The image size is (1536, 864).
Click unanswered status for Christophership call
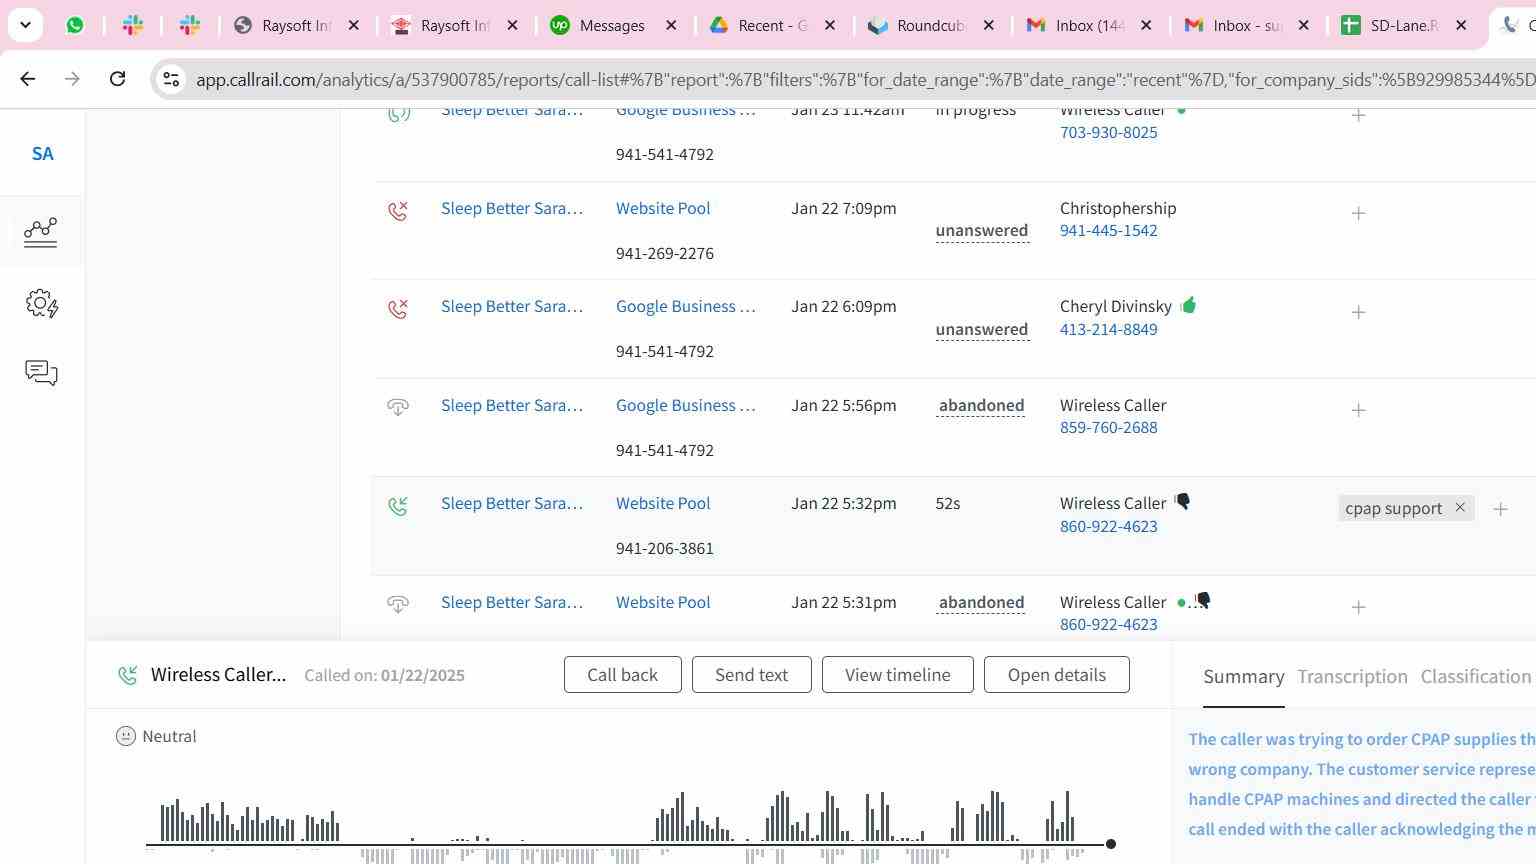click(982, 231)
